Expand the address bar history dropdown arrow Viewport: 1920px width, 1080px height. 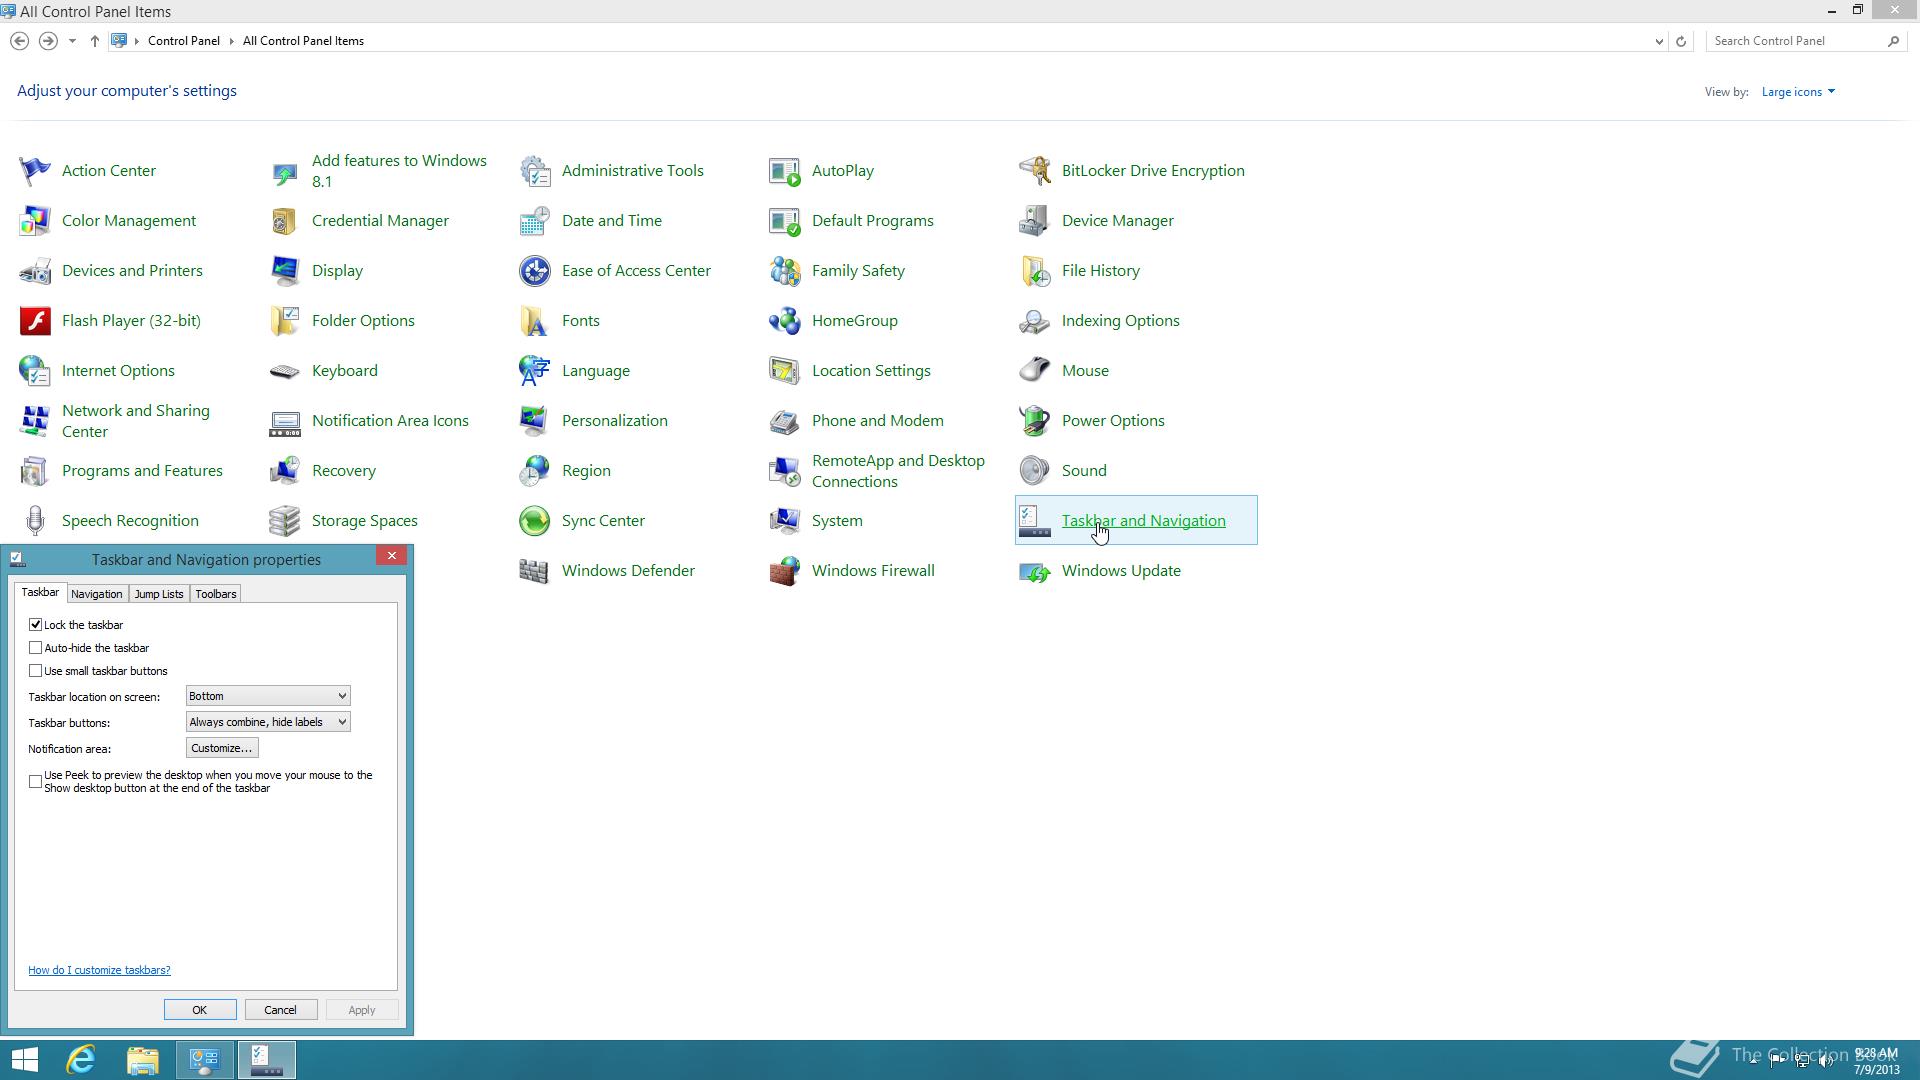1659,41
